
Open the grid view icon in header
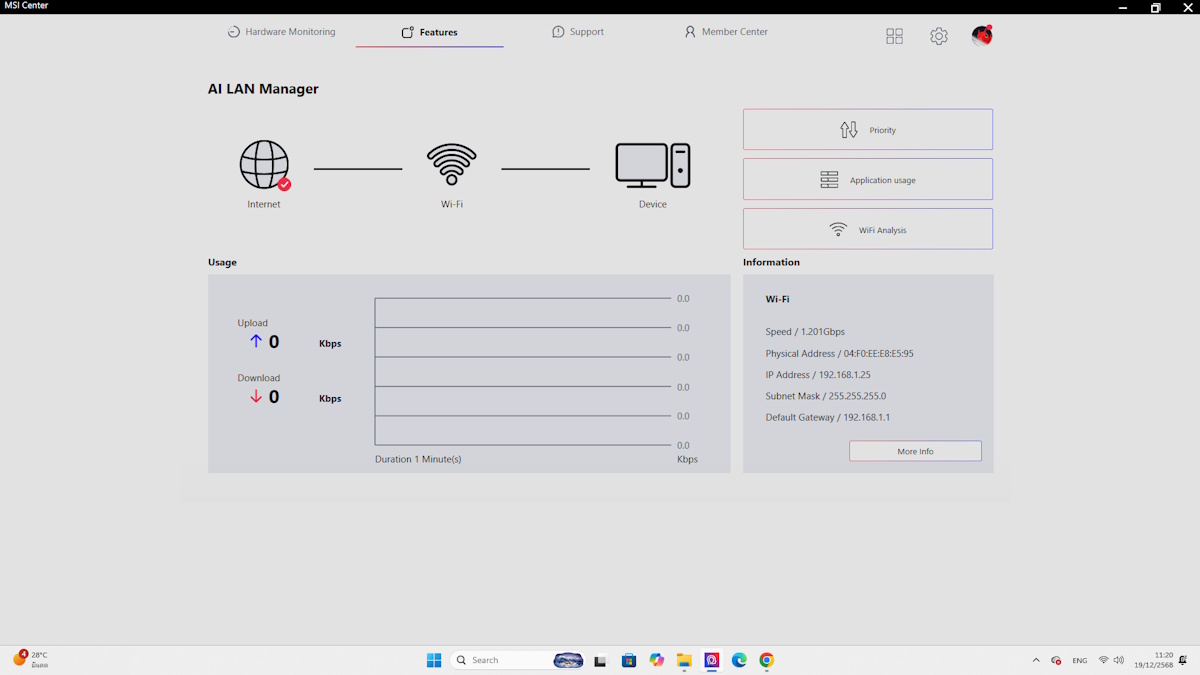point(894,36)
